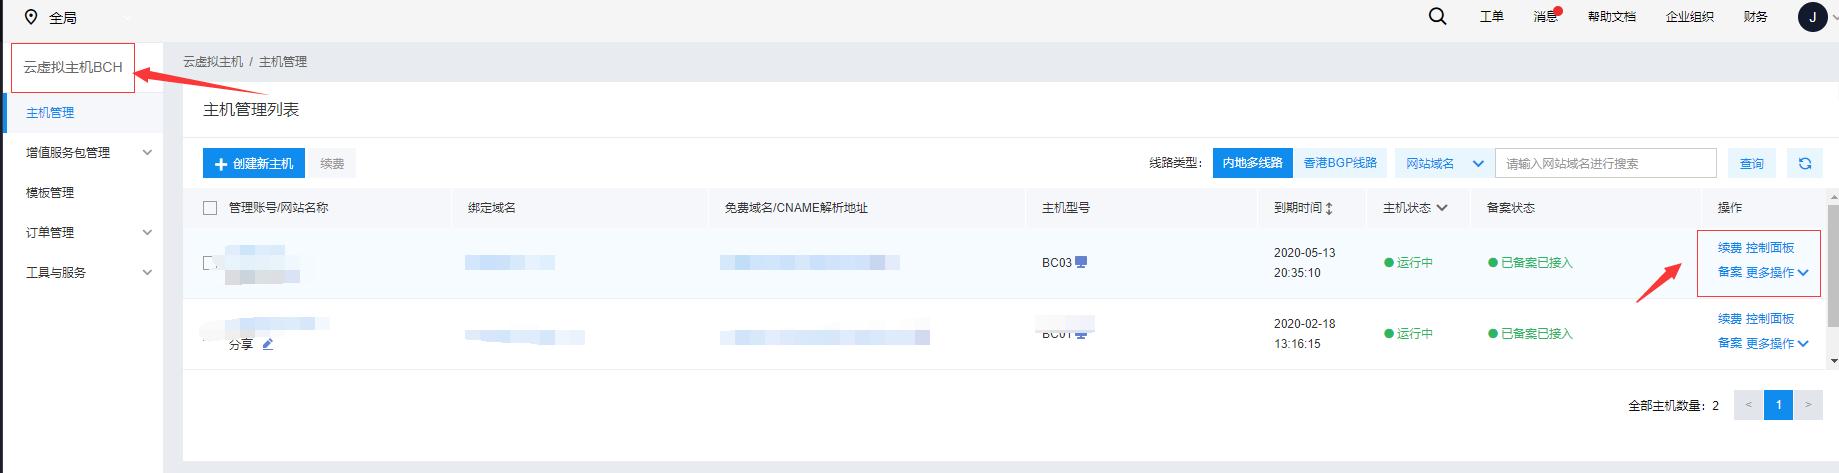Click the vertical scrollbar of host table
The image size is (1839, 473).
1832,280
